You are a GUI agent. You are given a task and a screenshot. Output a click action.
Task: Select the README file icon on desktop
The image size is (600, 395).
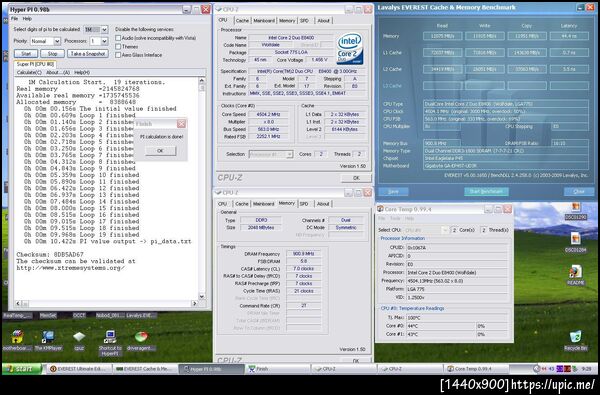pos(576,272)
